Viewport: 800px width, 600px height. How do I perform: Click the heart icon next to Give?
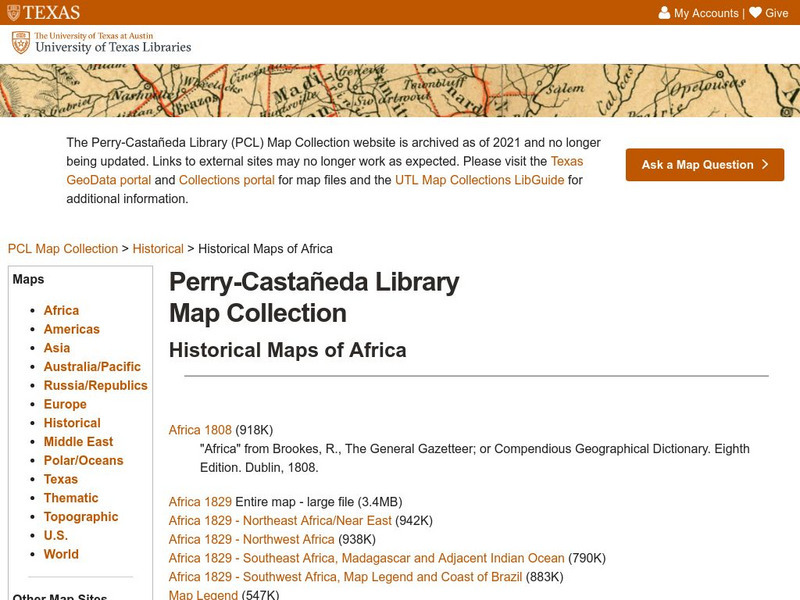(755, 13)
